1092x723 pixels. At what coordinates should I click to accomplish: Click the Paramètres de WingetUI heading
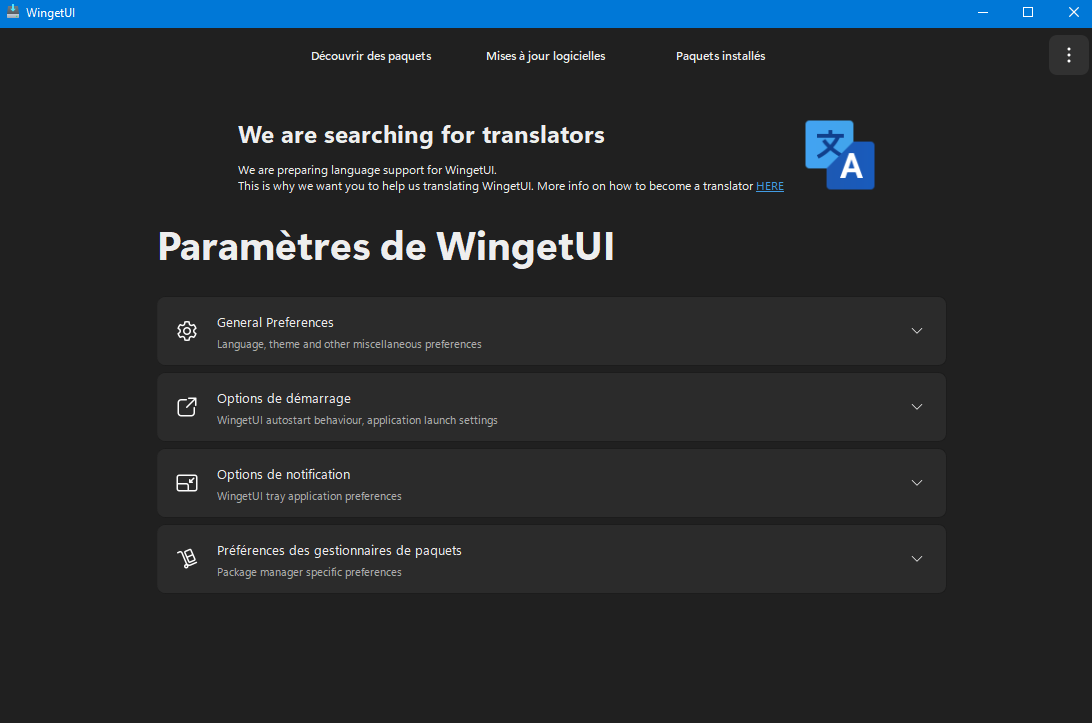pos(387,247)
